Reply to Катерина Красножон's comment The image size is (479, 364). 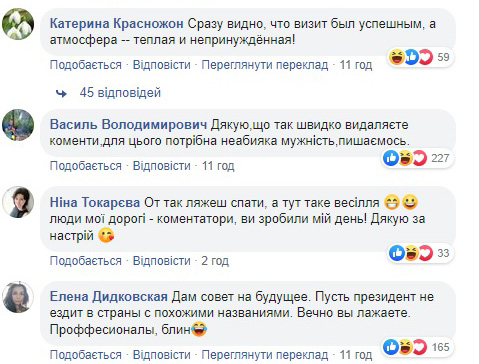coord(162,65)
